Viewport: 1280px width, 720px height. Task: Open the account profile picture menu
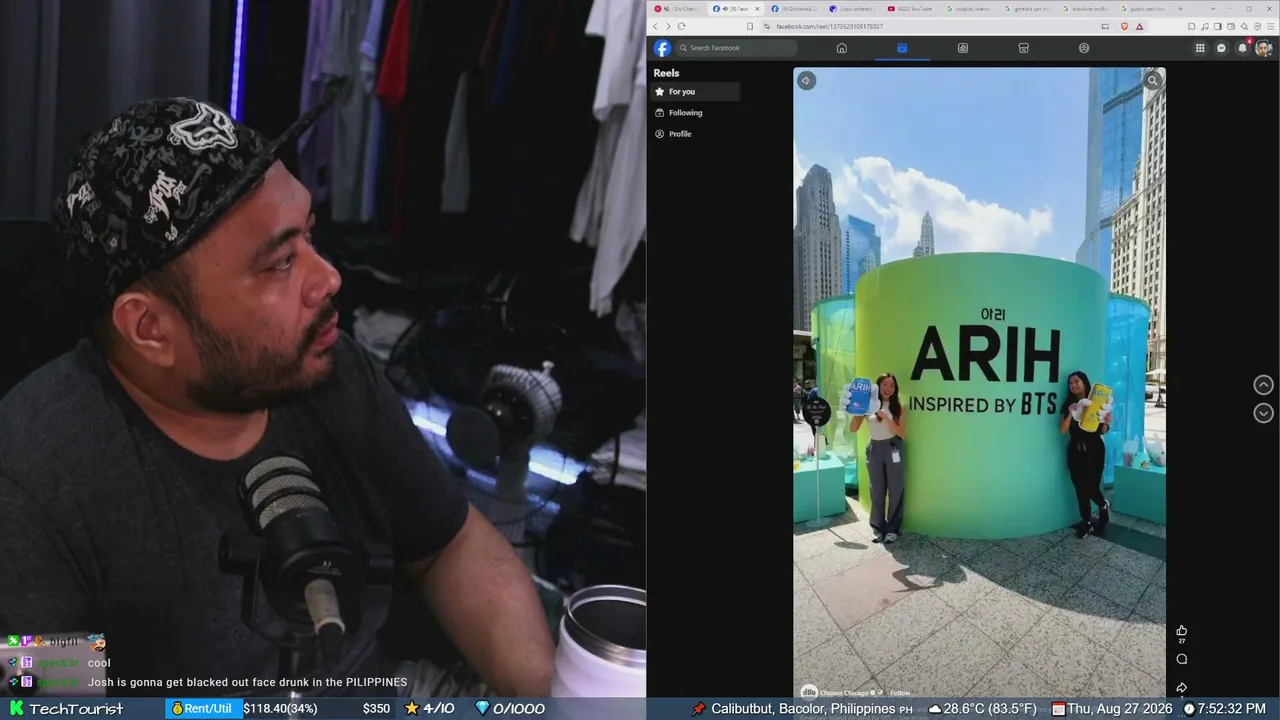point(1263,48)
